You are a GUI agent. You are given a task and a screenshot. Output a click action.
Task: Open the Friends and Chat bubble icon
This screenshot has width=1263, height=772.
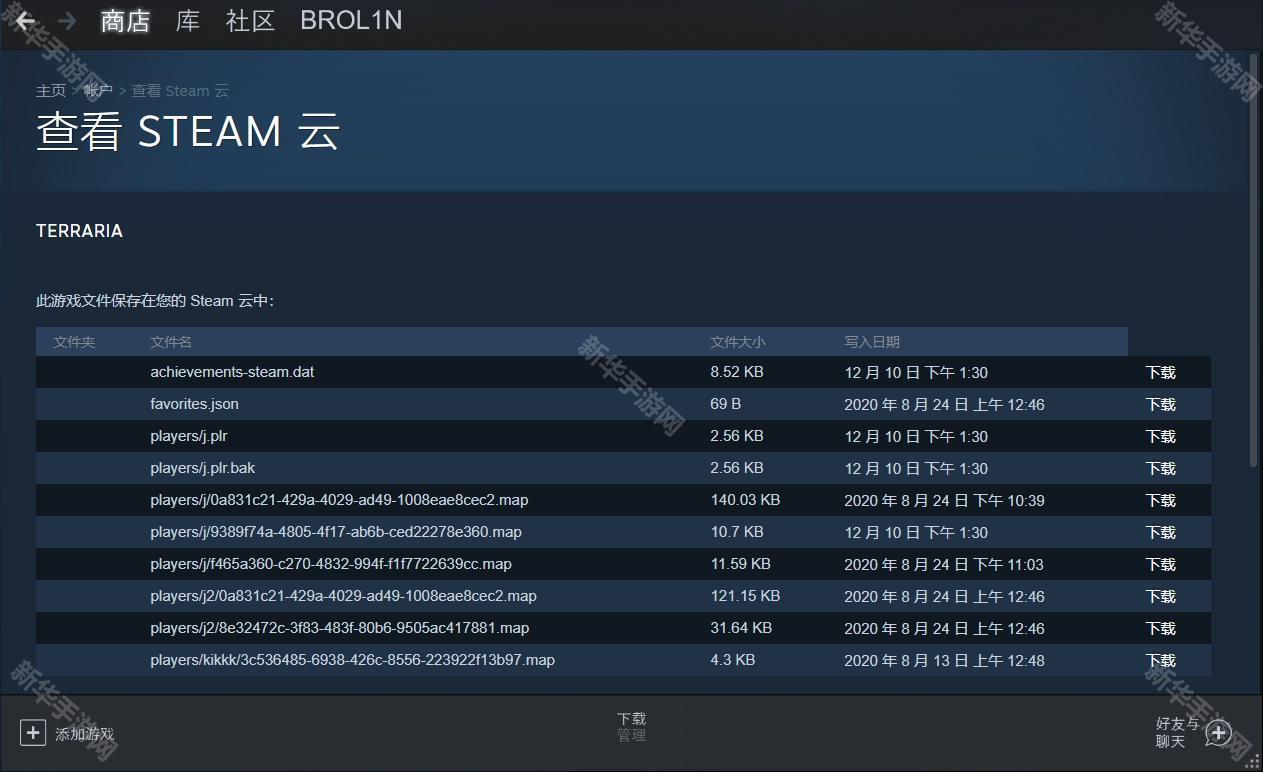(1218, 733)
